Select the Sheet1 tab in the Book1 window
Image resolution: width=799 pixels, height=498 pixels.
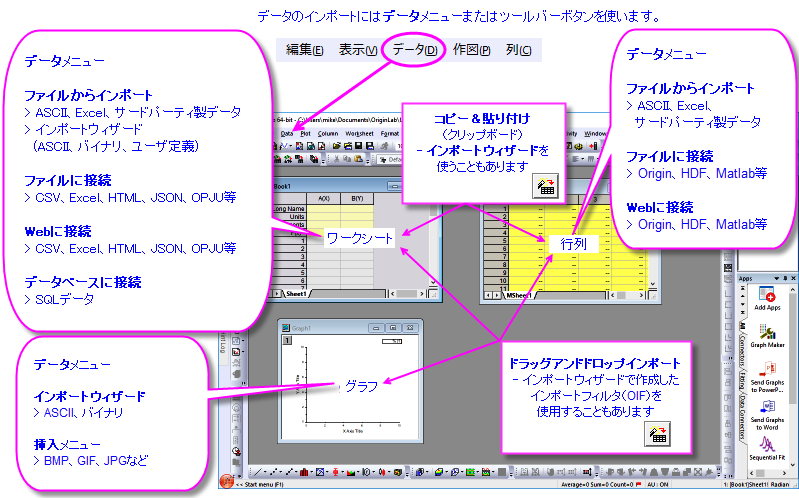coord(296,294)
